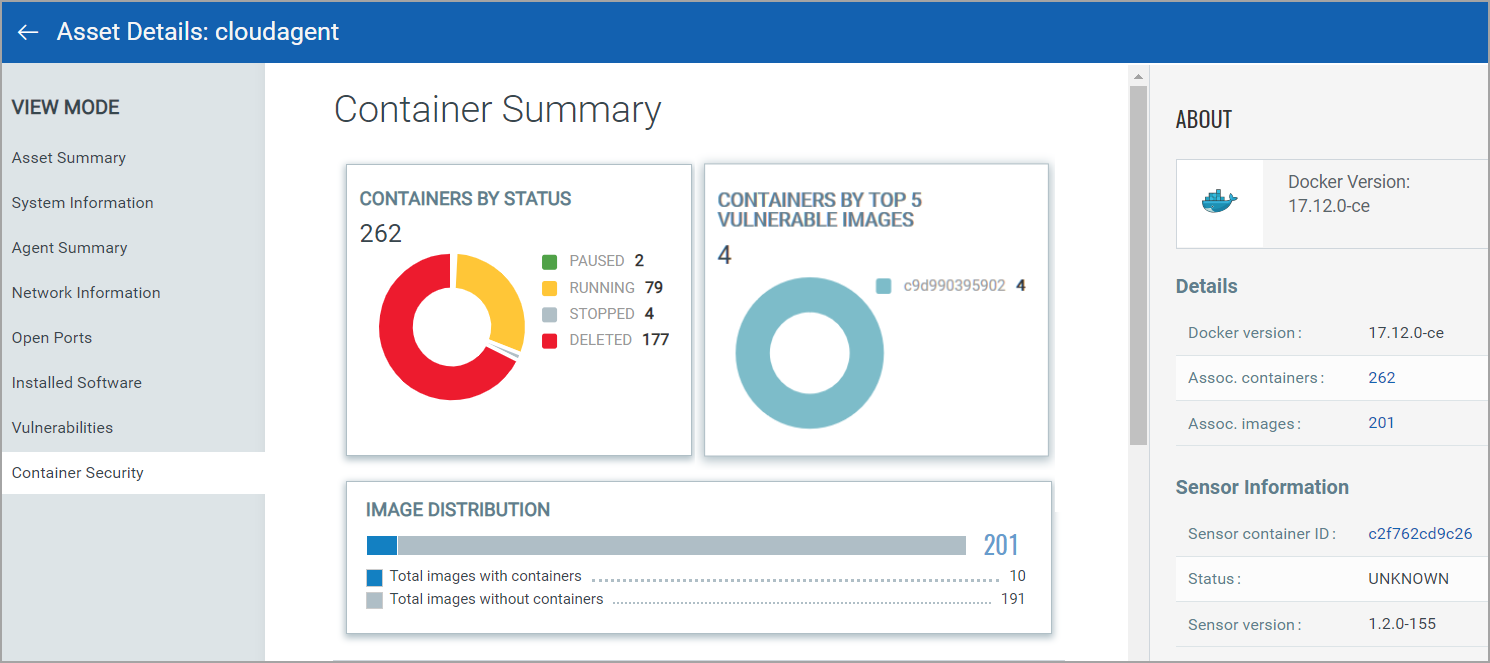Select Open Ports view
Screen dimensions: 1490x663
pyautogui.click(x=52, y=338)
